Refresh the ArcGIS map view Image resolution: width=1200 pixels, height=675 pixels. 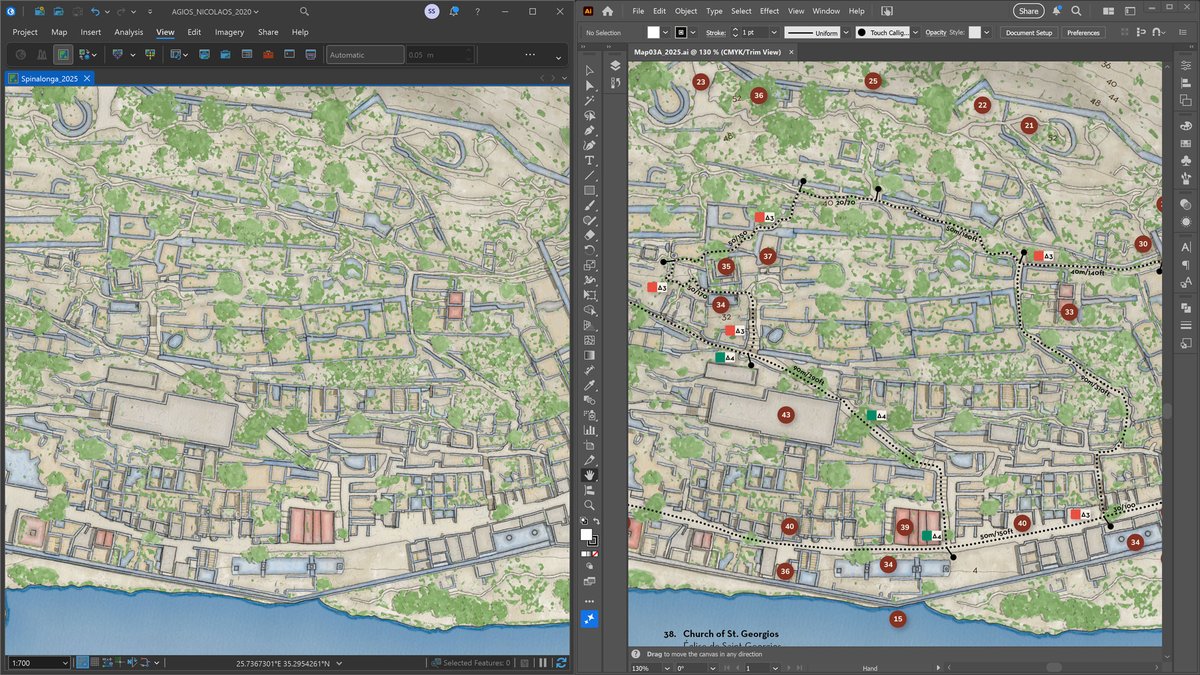pyautogui.click(x=562, y=662)
